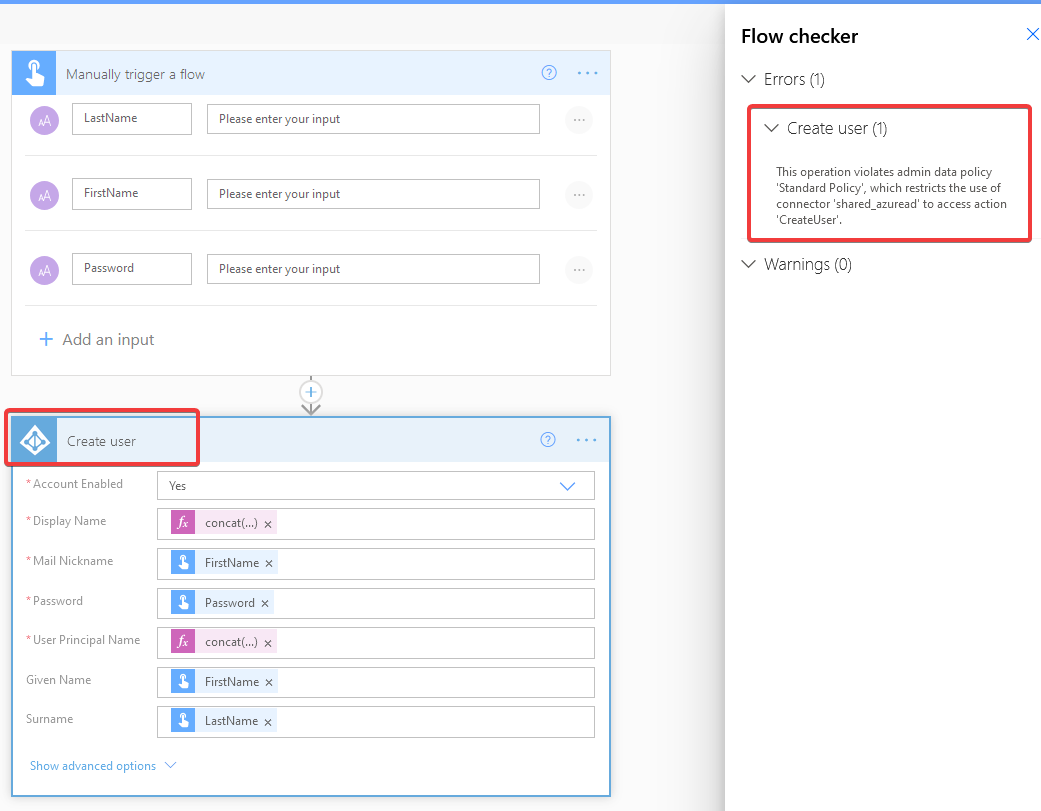Viewport: 1041px width, 811px height.
Task: Click the Azure AD icon on Create user
Action: [x=33, y=439]
